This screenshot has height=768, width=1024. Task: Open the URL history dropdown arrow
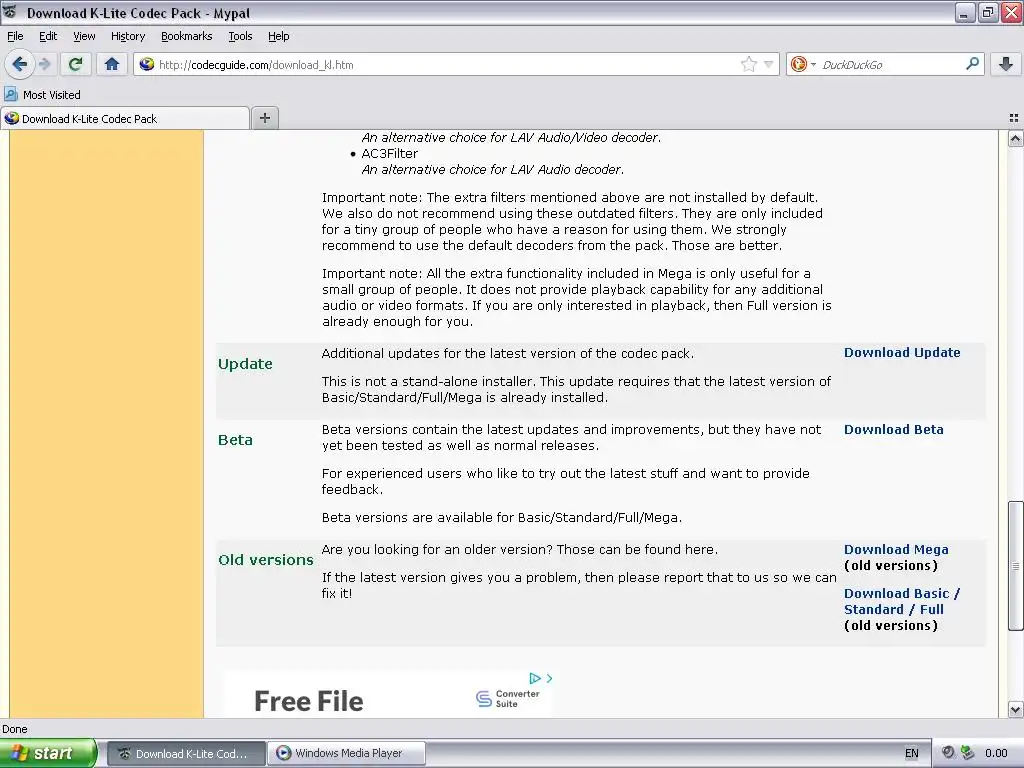(x=769, y=64)
